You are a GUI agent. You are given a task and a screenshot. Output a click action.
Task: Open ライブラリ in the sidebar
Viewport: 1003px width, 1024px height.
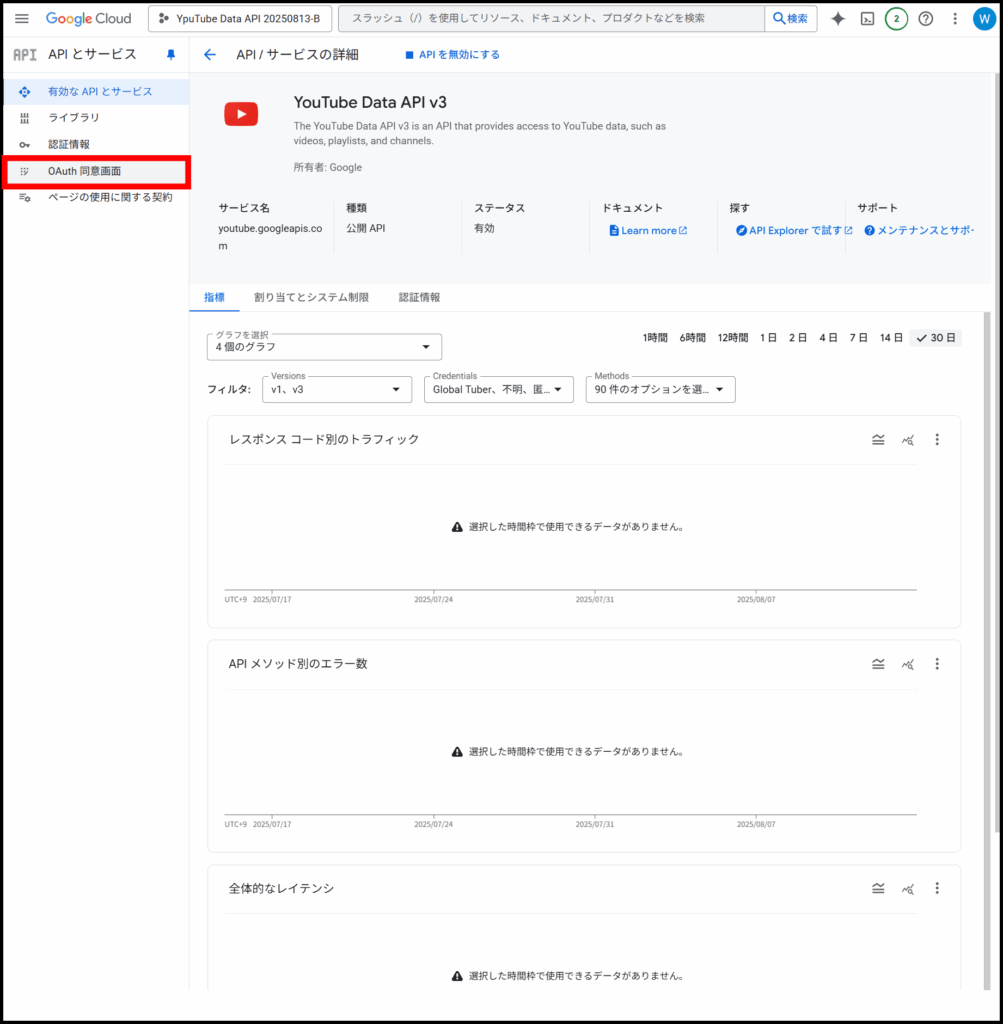[96, 118]
